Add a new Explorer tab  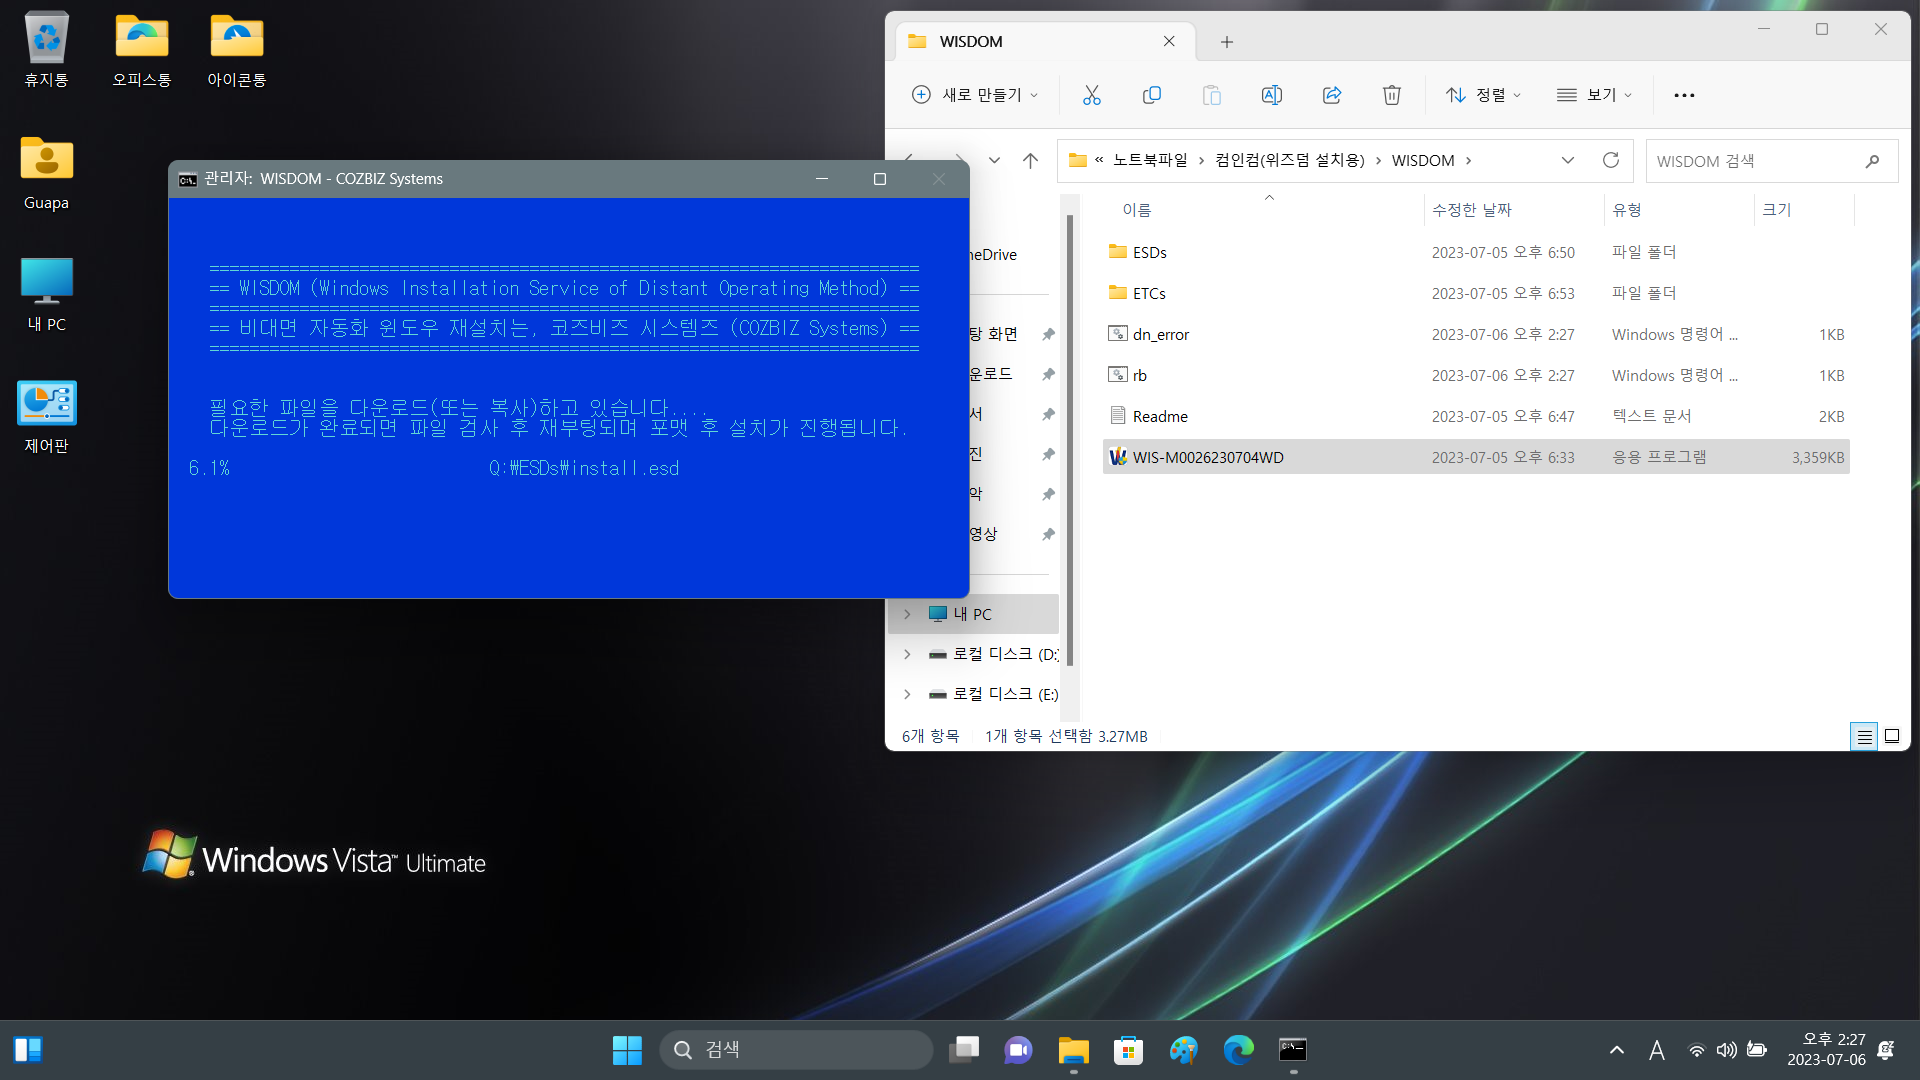tap(1226, 41)
